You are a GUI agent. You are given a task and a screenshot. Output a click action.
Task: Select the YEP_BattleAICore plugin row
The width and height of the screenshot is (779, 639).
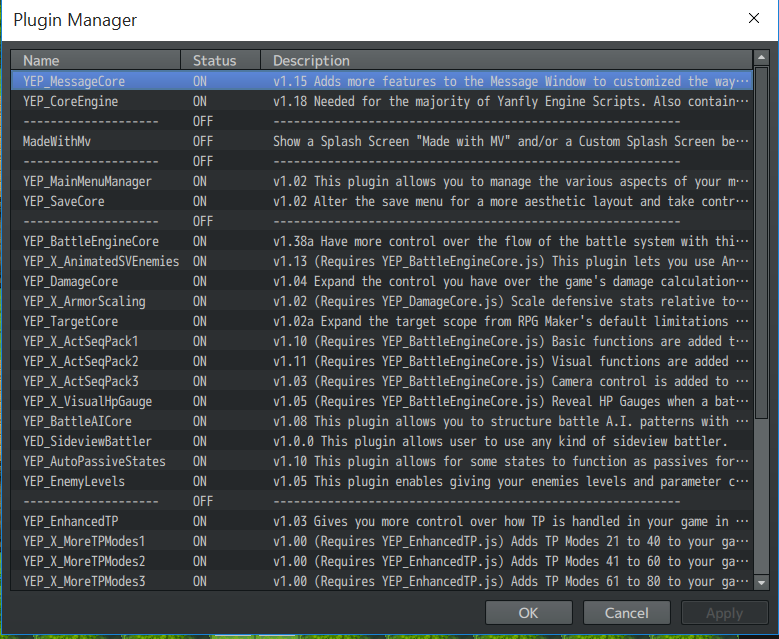click(382, 421)
